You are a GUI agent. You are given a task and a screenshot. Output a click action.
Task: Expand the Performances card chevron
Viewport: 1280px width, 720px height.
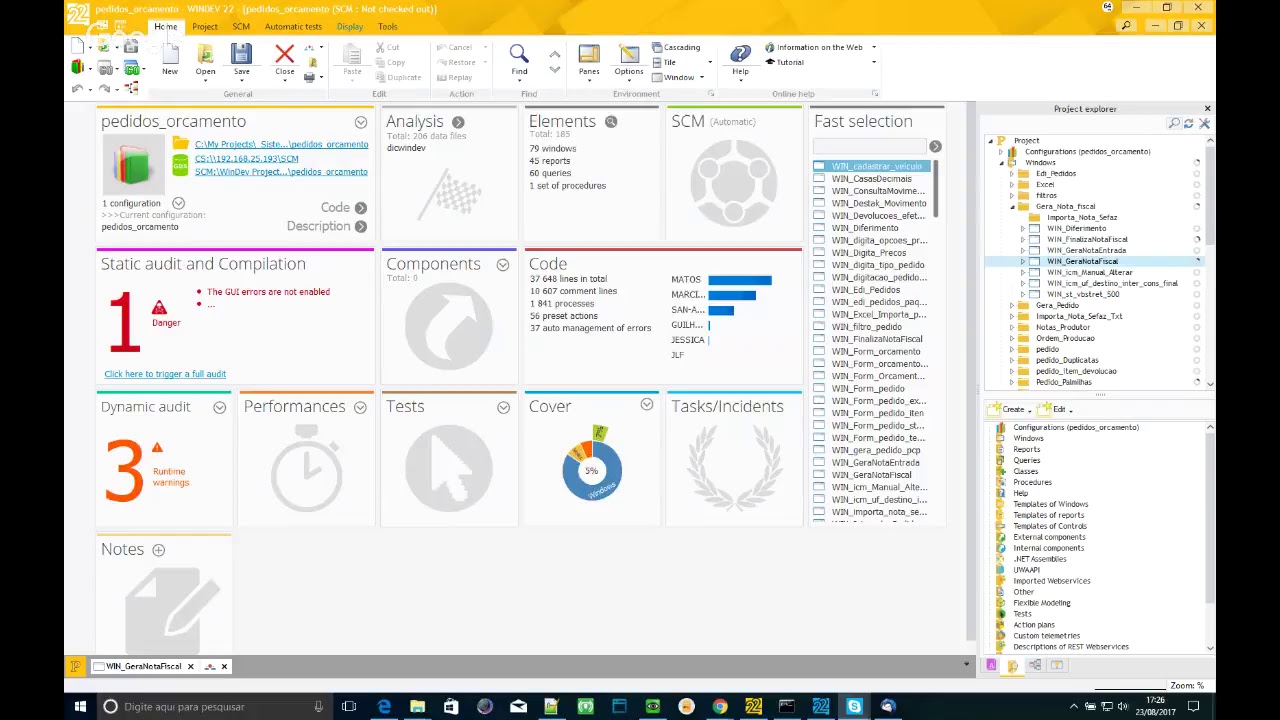(x=360, y=407)
